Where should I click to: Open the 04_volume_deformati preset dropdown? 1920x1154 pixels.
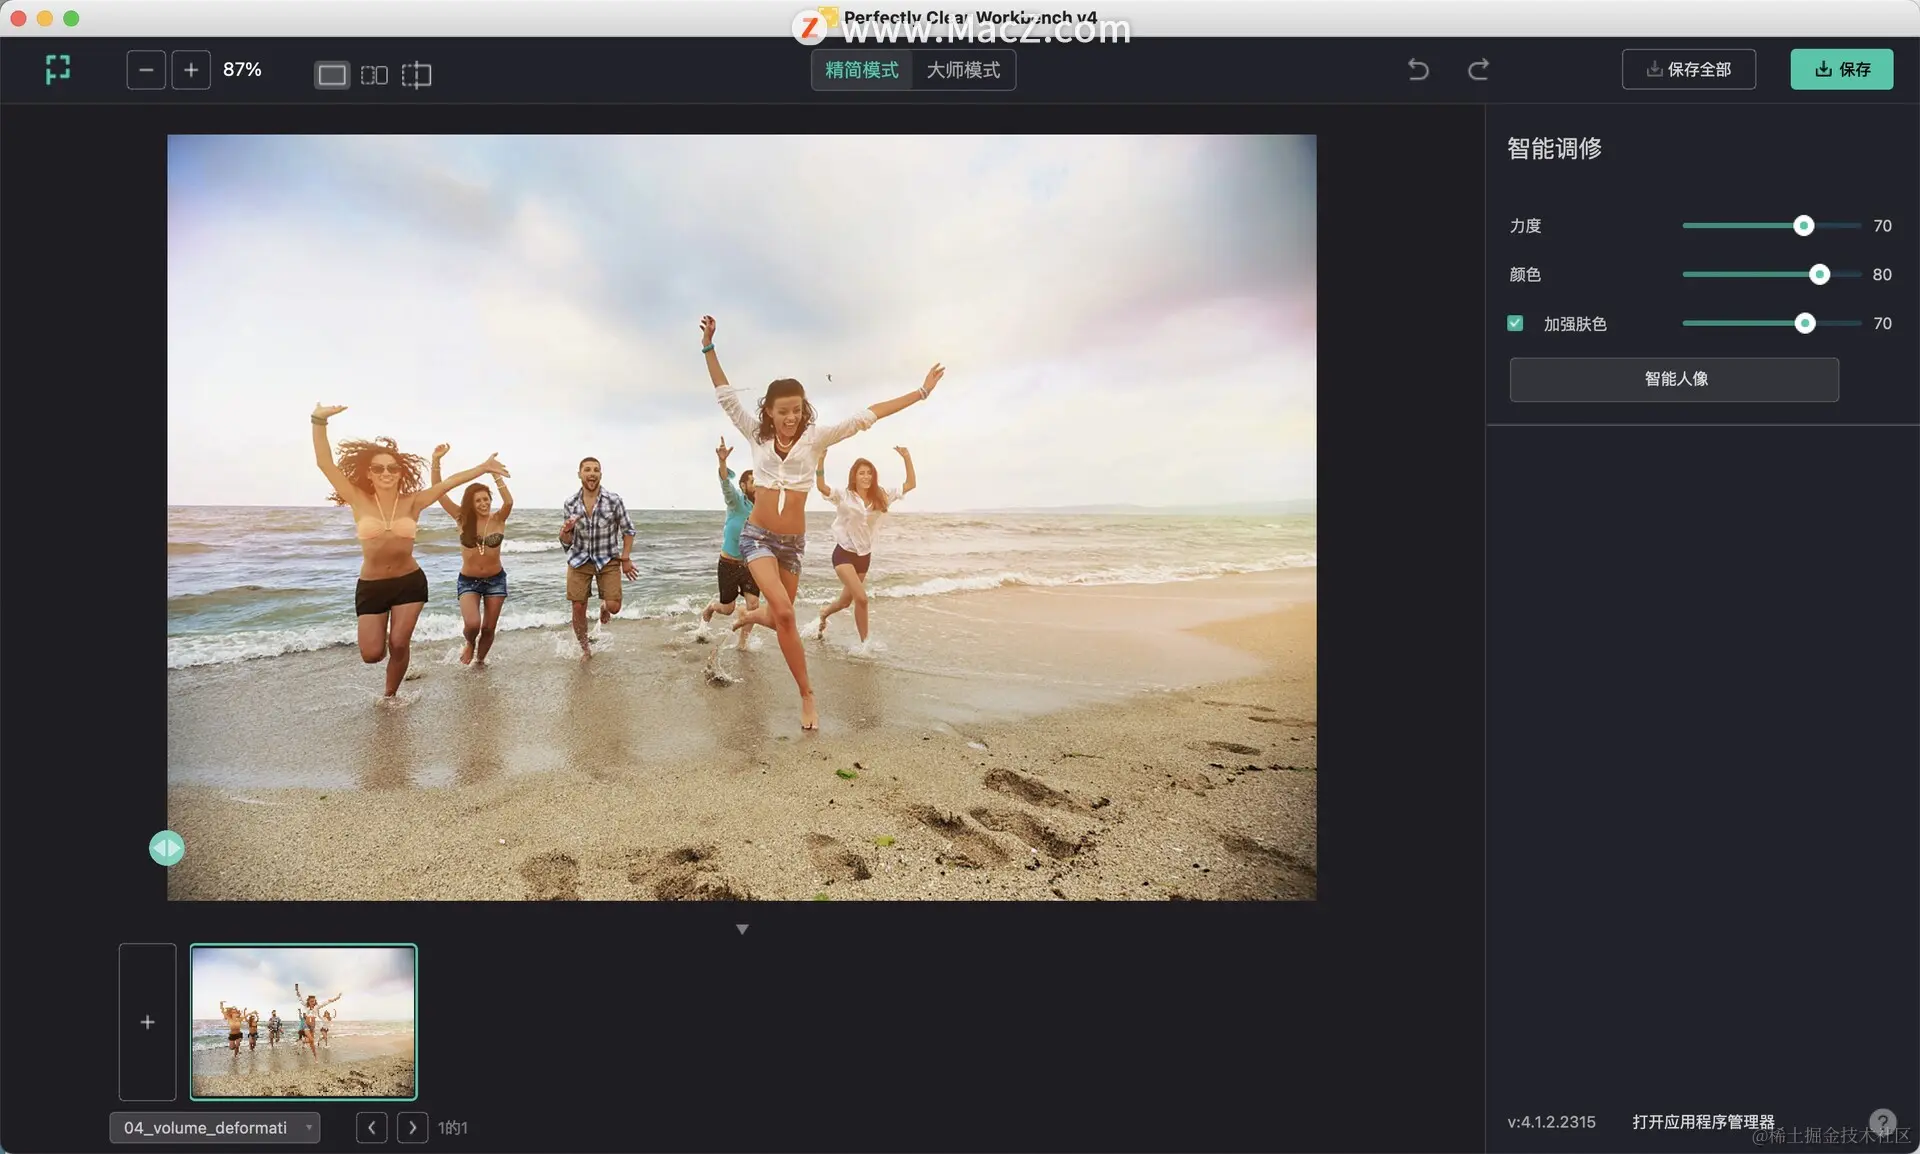coord(215,1127)
